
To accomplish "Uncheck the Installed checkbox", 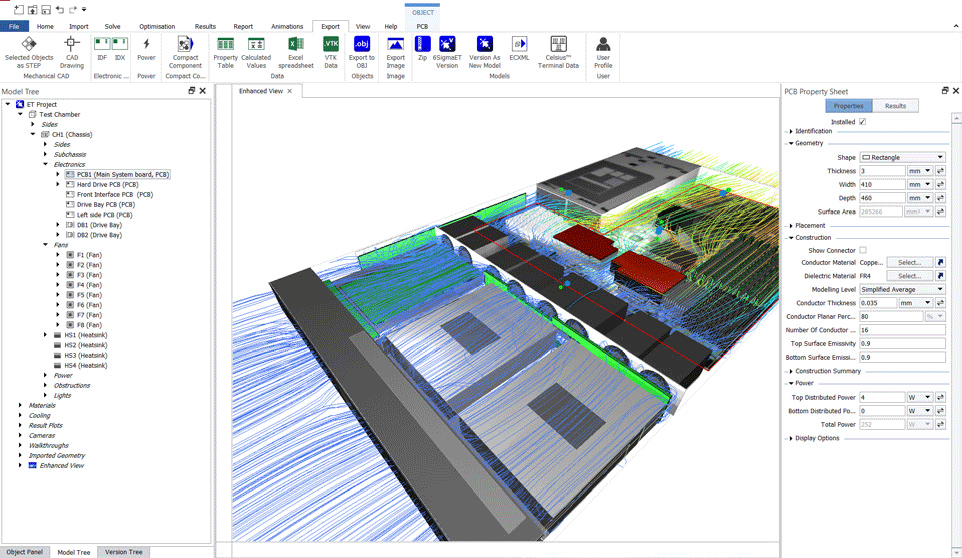I will point(862,122).
